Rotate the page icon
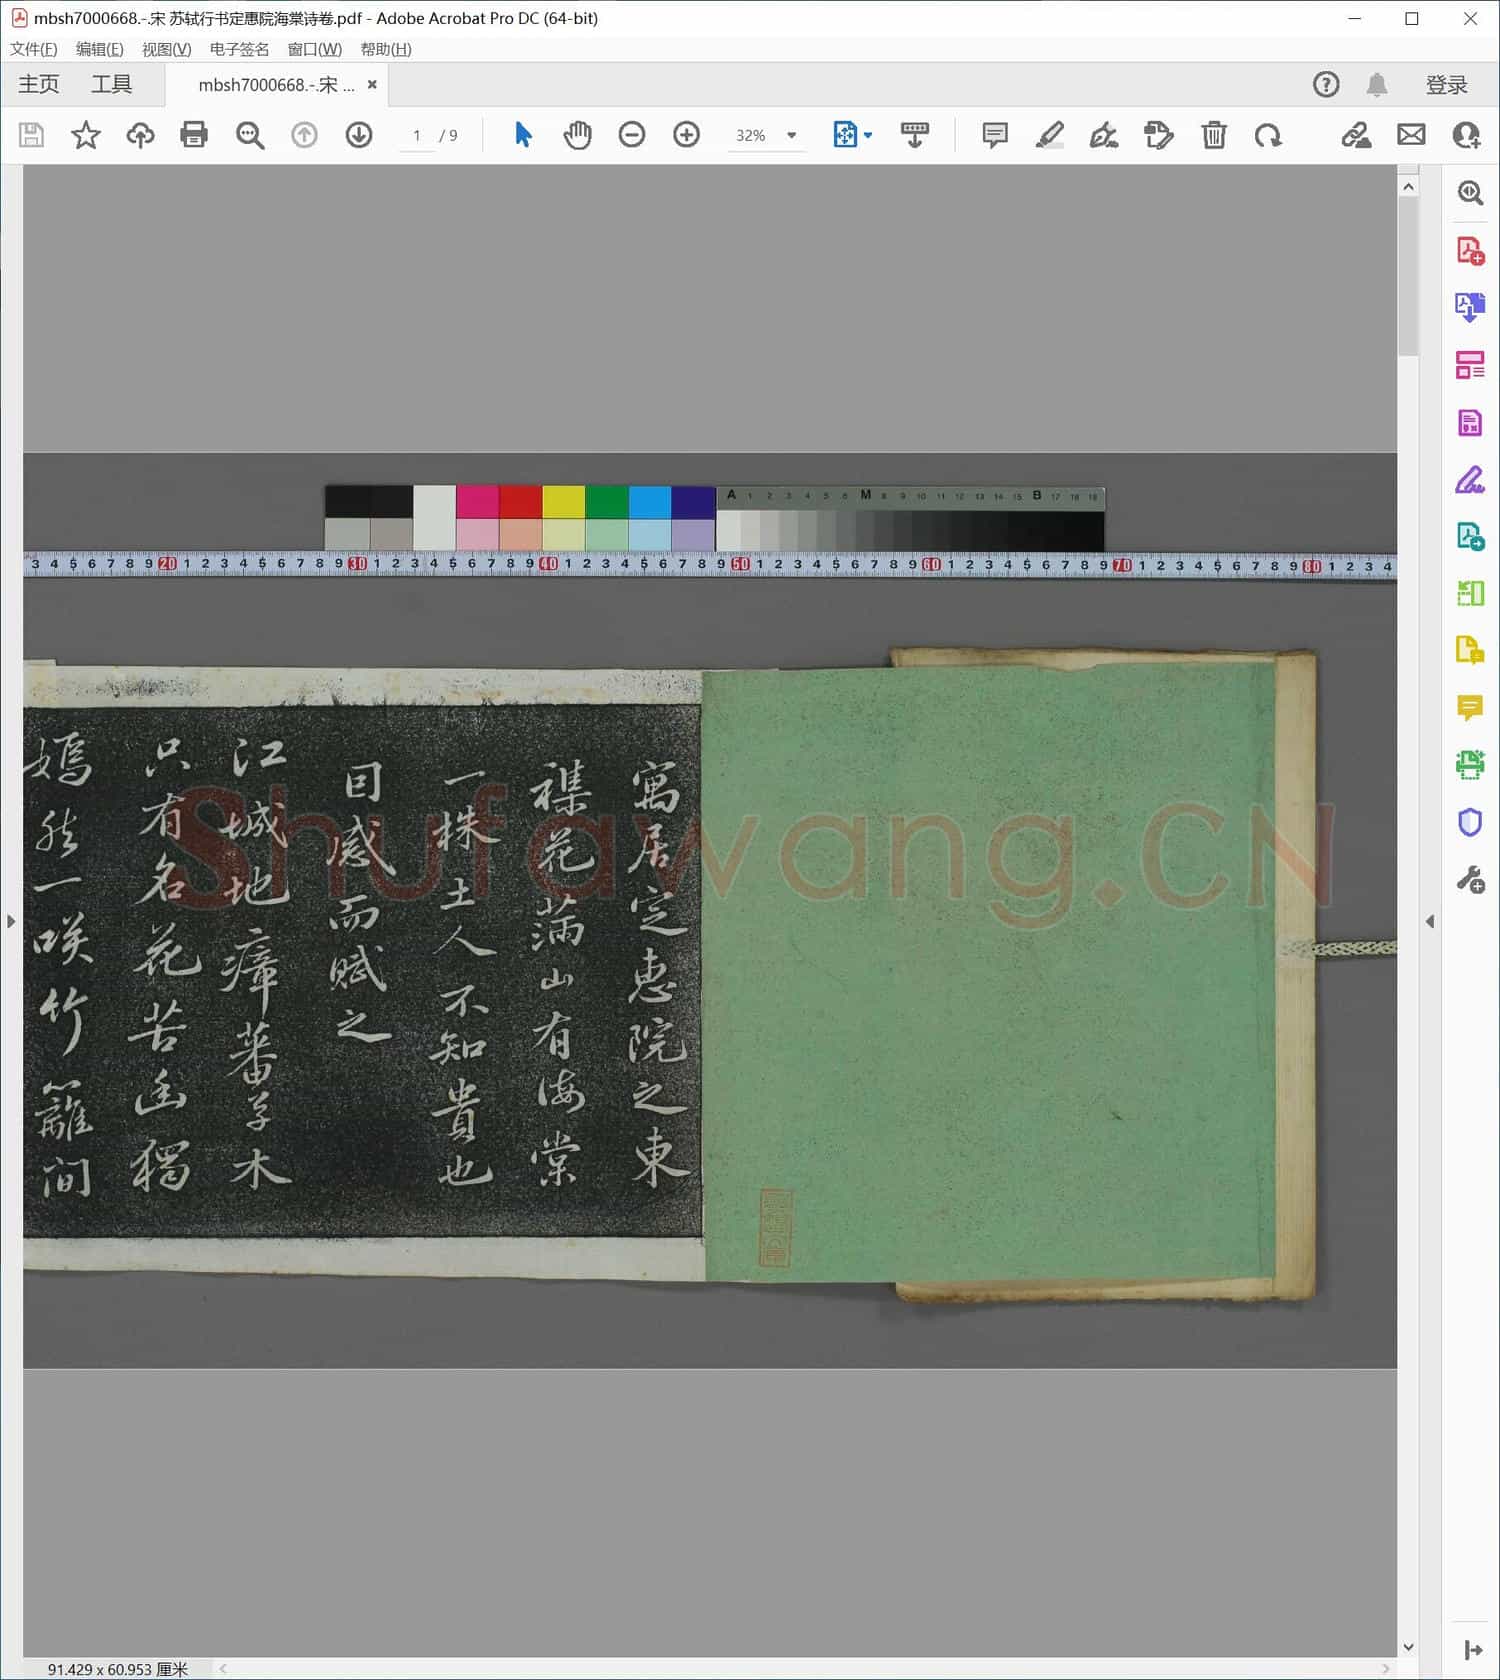The height and width of the screenshot is (1680, 1500). coord(1268,135)
